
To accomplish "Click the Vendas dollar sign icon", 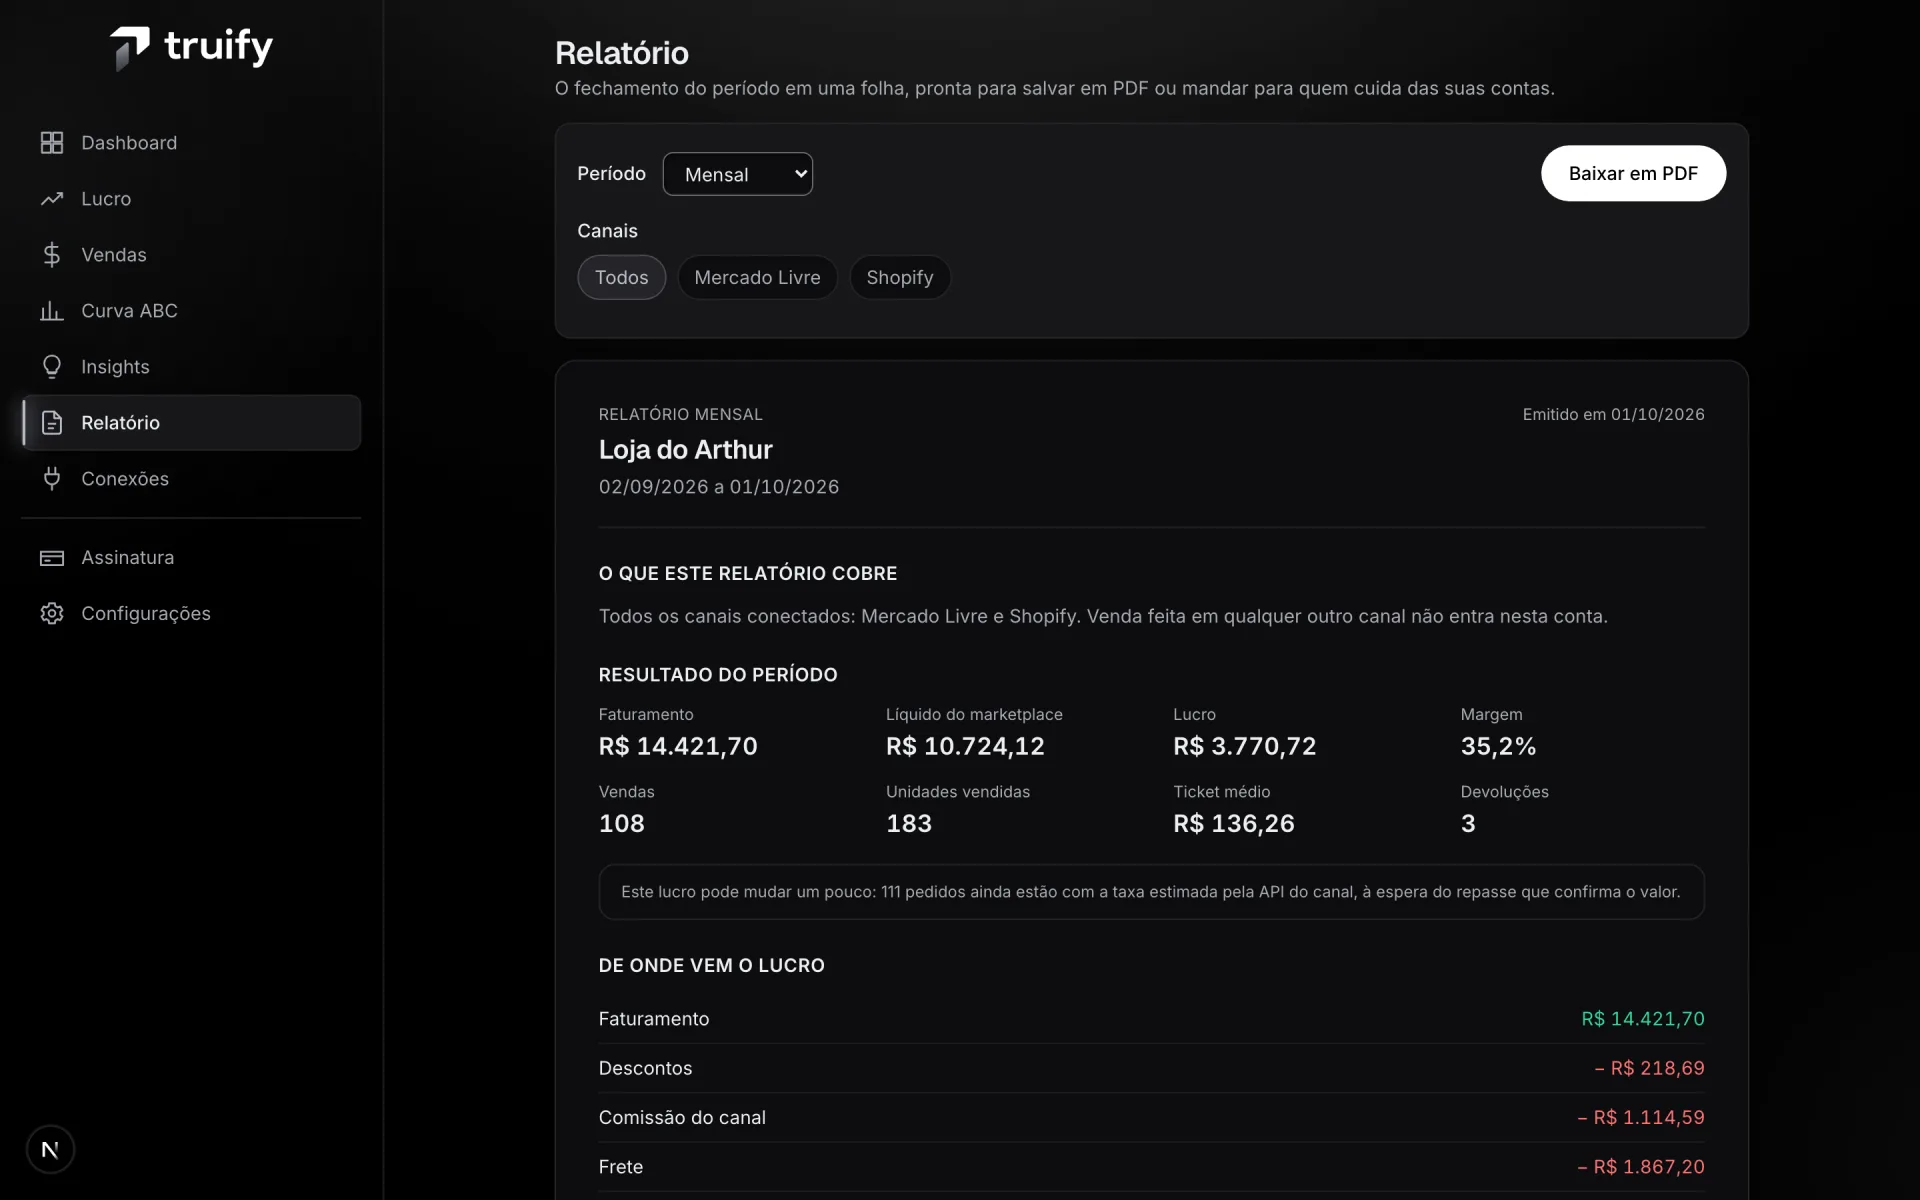I will coord(52,255).
